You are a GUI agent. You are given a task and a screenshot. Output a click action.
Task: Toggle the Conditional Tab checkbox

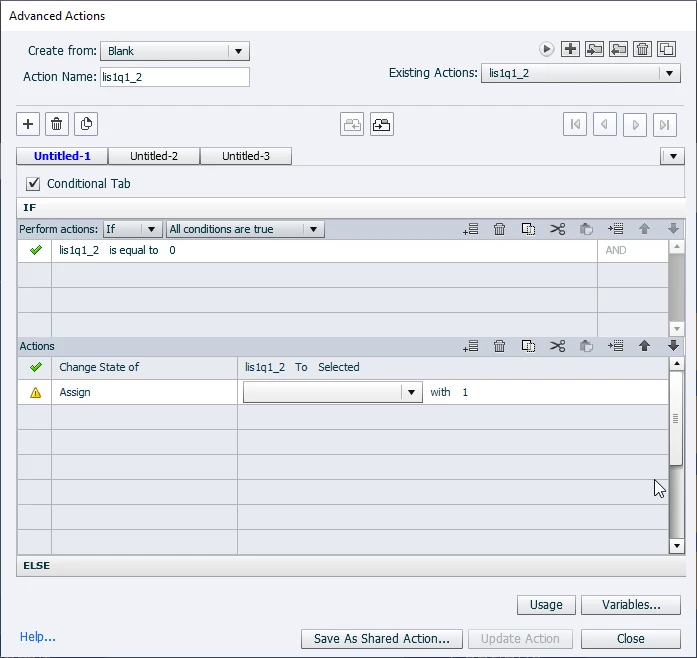pos(33,184)
